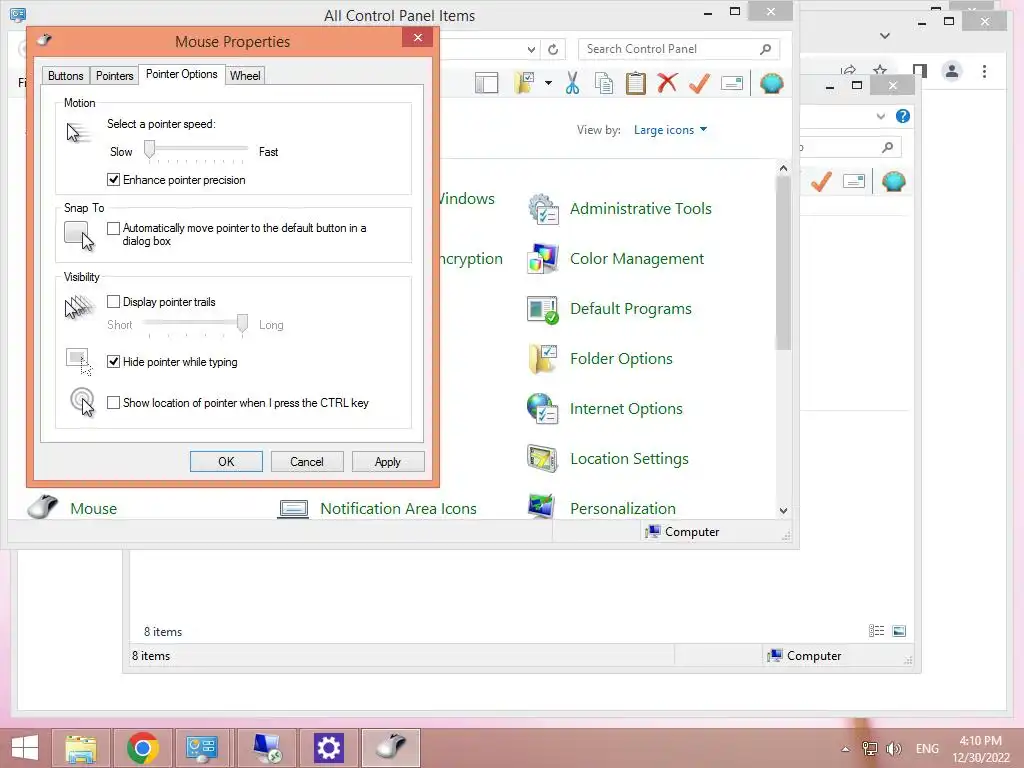
Task: Expand the address bar history dropdown arrow
Action: [532, 50]
